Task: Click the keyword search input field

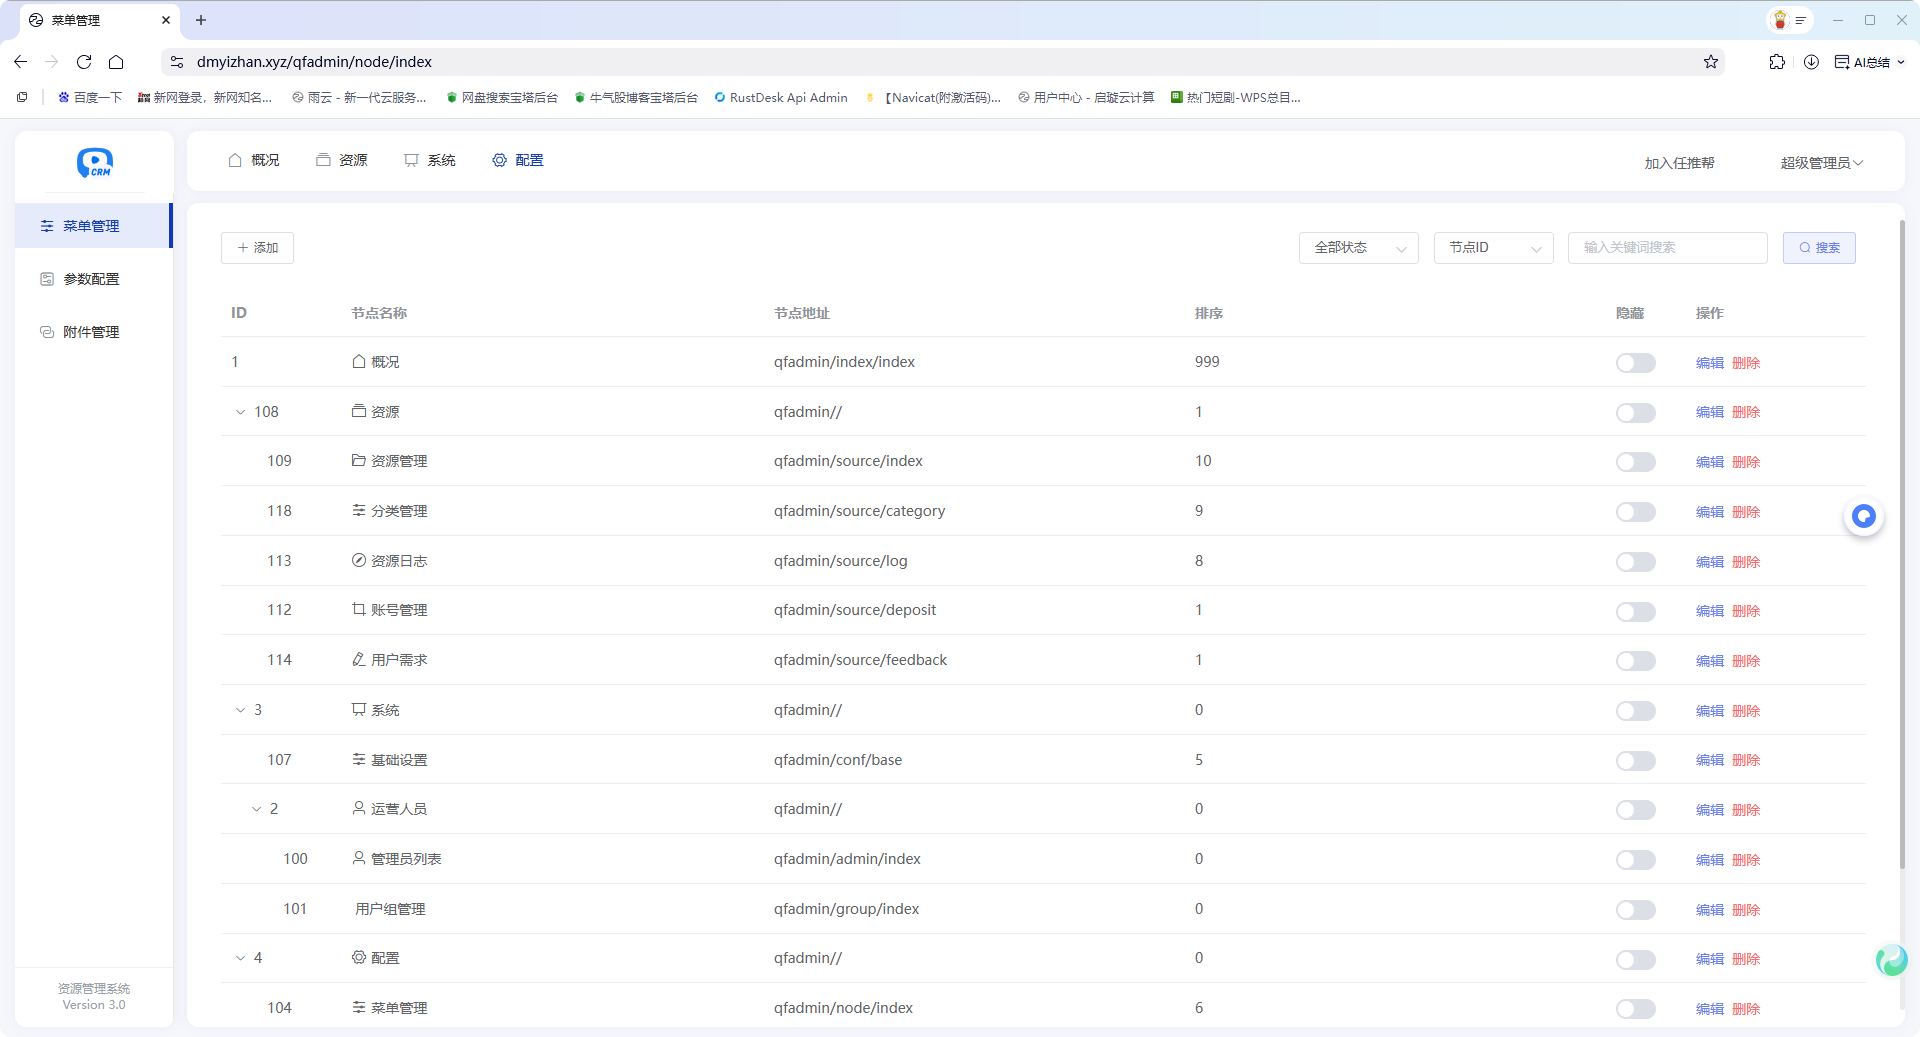Action: coord(1667,248)
